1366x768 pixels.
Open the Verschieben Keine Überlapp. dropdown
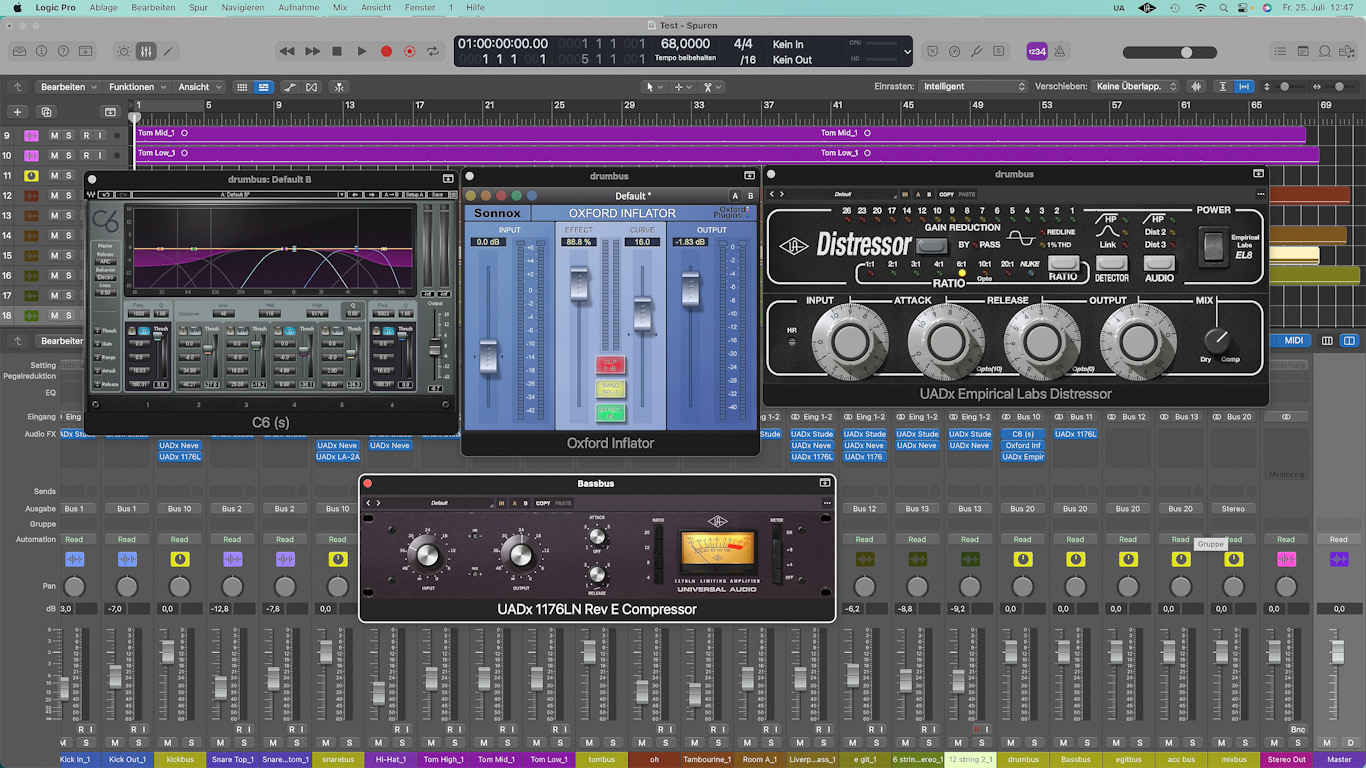1136,87
